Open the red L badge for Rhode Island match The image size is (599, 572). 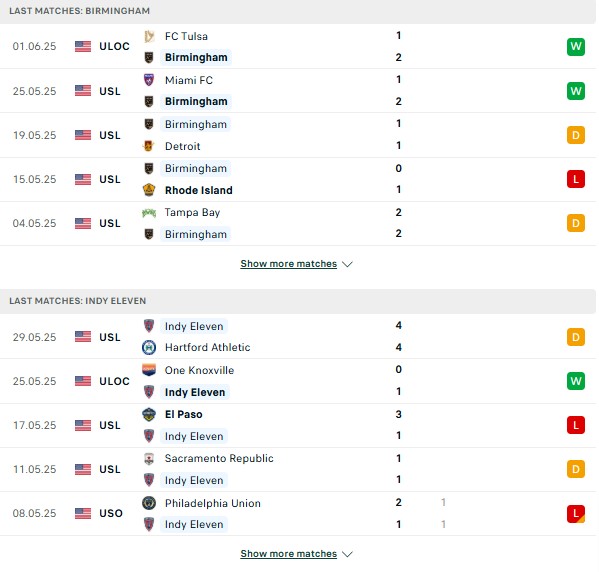coord(576,179)
